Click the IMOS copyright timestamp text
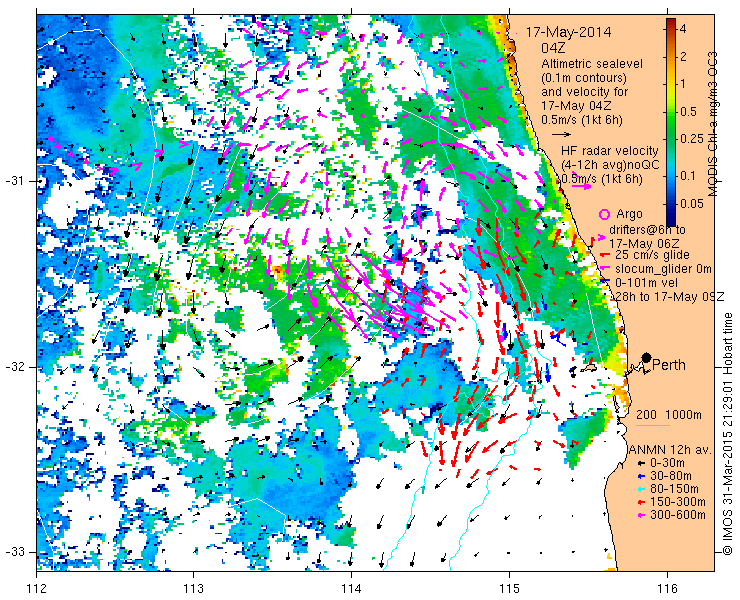This screenshot has height=600, width=740. [727, 433]
